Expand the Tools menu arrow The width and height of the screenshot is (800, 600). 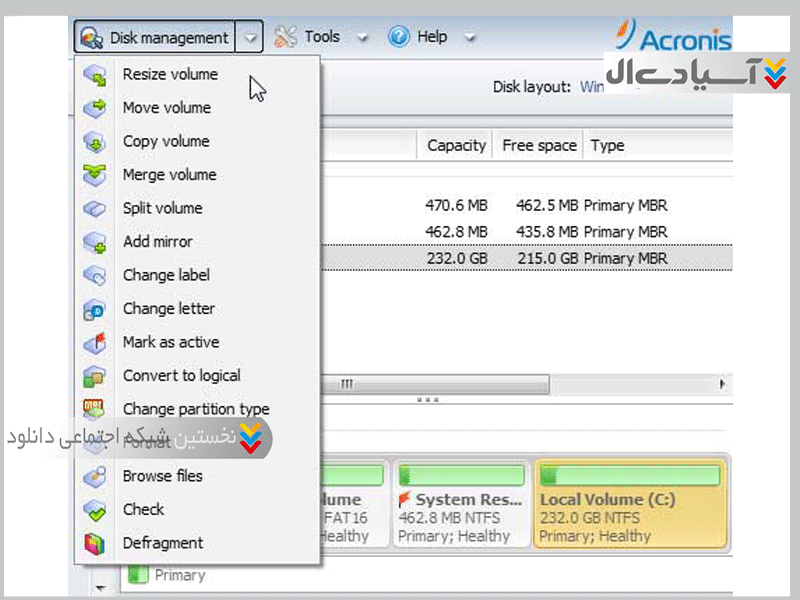(x=363, y=38)
